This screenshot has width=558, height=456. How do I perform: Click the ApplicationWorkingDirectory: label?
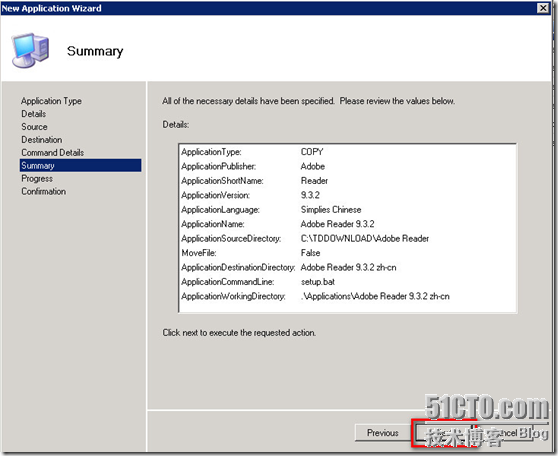pos(233,296)
